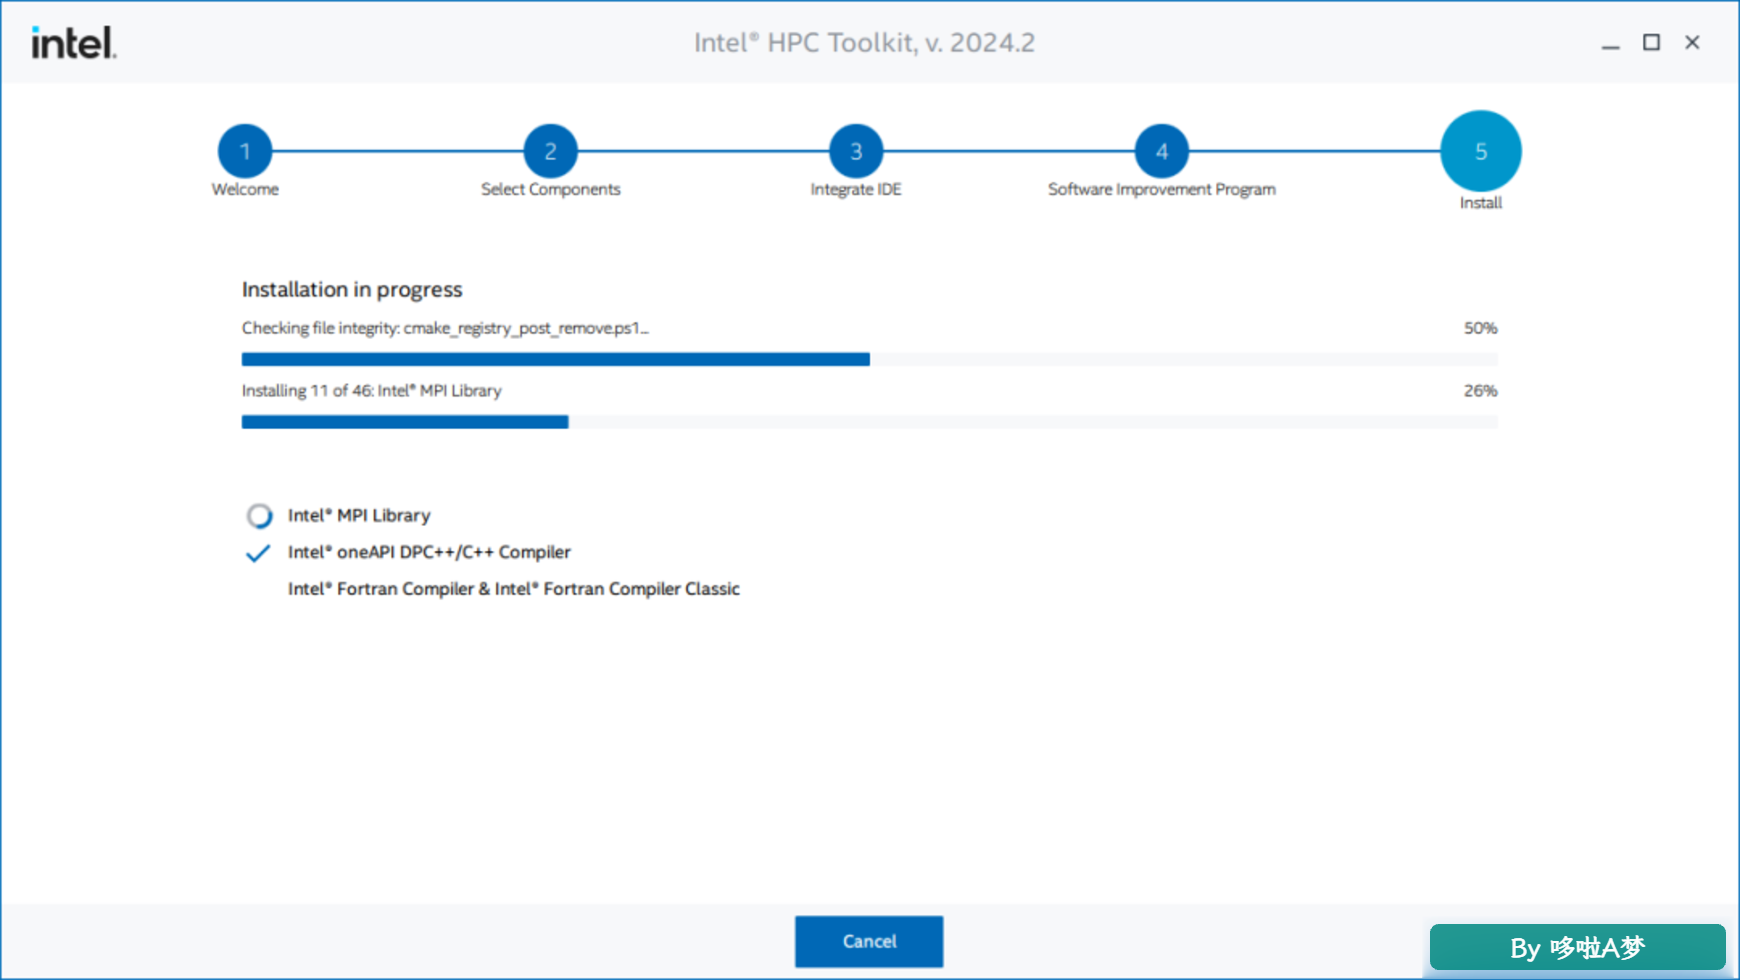Image resolution: width=1740 pixels, height=980 pixels.
Task: Click the checkmark beside oneAPI DPC++/C++ Compiler
Action: [258, 553]
